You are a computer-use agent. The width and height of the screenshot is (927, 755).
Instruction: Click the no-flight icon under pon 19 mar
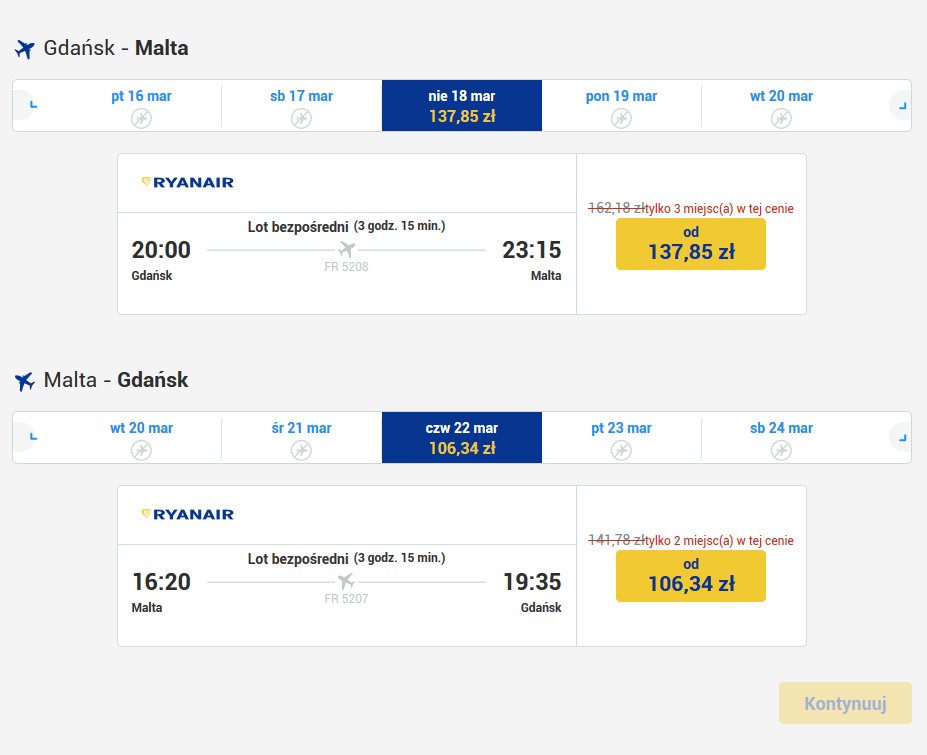coord(621,118)
